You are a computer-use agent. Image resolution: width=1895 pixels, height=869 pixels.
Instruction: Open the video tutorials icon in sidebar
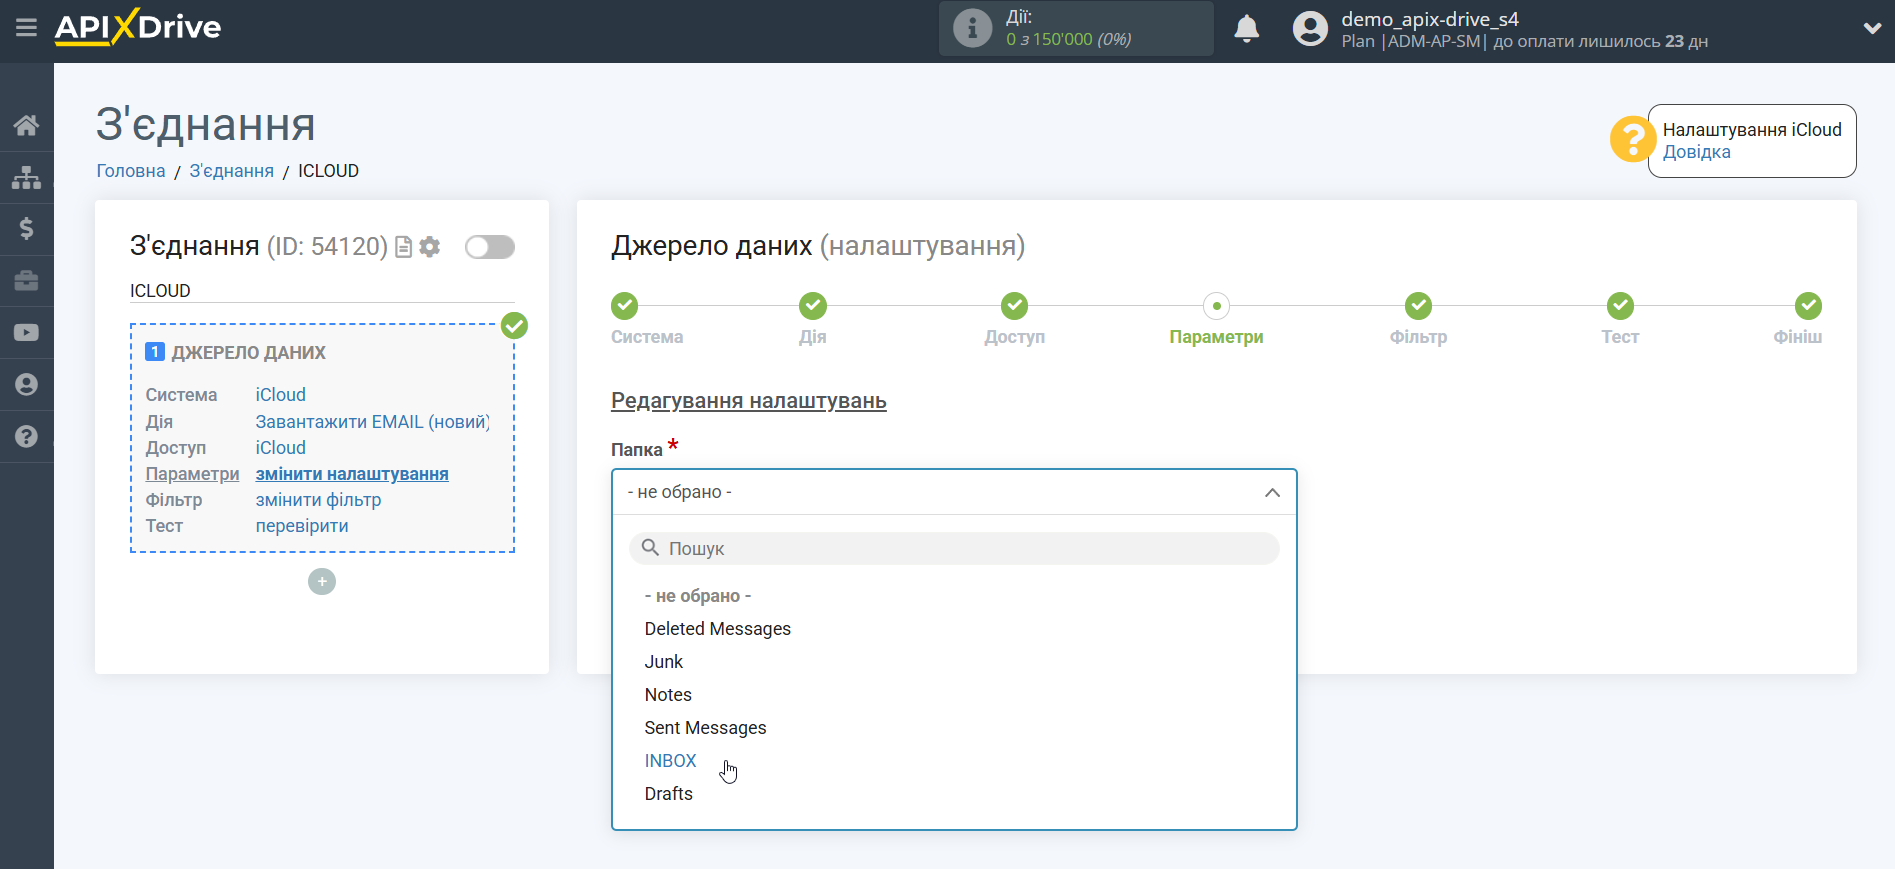tap(26, 333)
